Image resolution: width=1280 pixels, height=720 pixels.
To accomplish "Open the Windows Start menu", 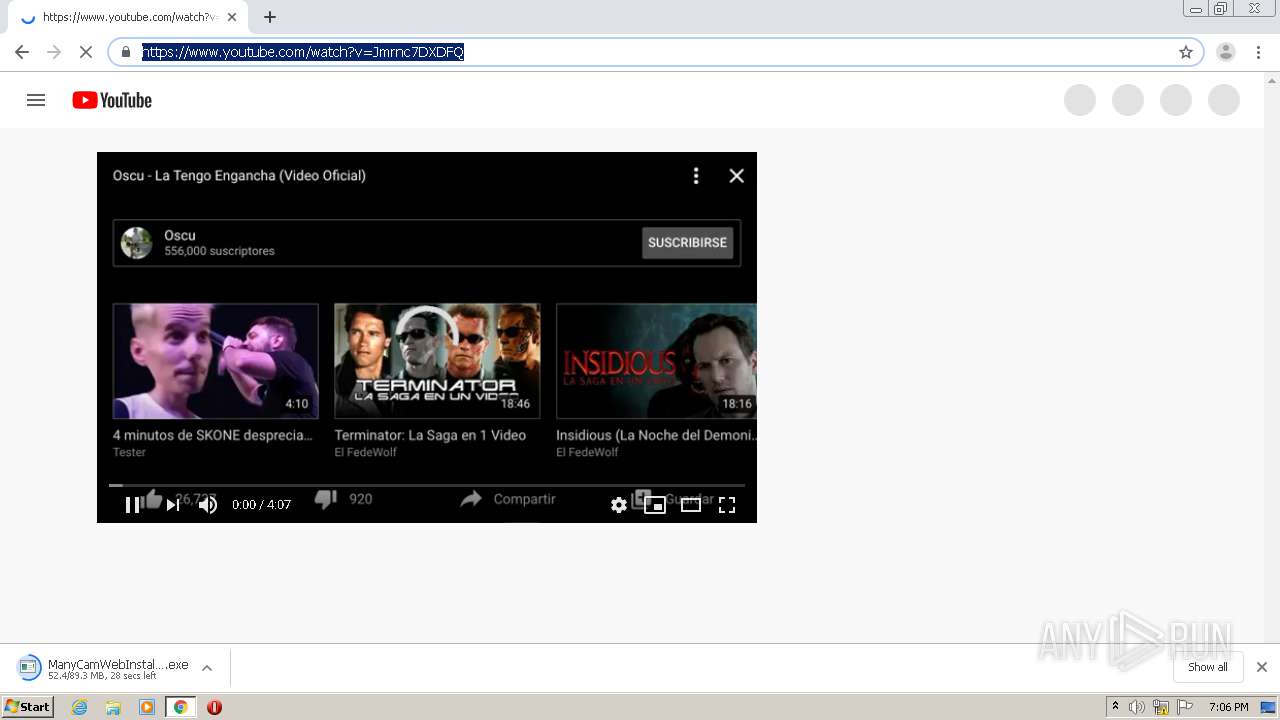I will [x=28, y=707].
